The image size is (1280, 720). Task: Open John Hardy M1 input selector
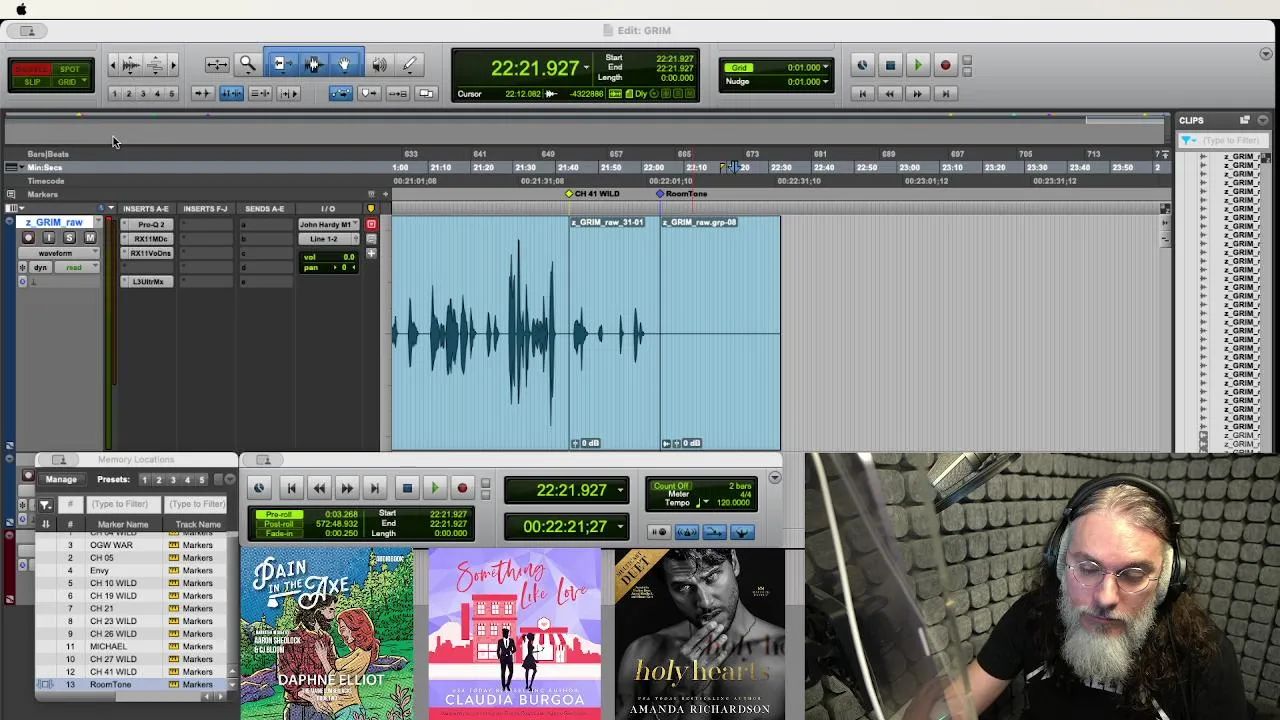(327, 224)
